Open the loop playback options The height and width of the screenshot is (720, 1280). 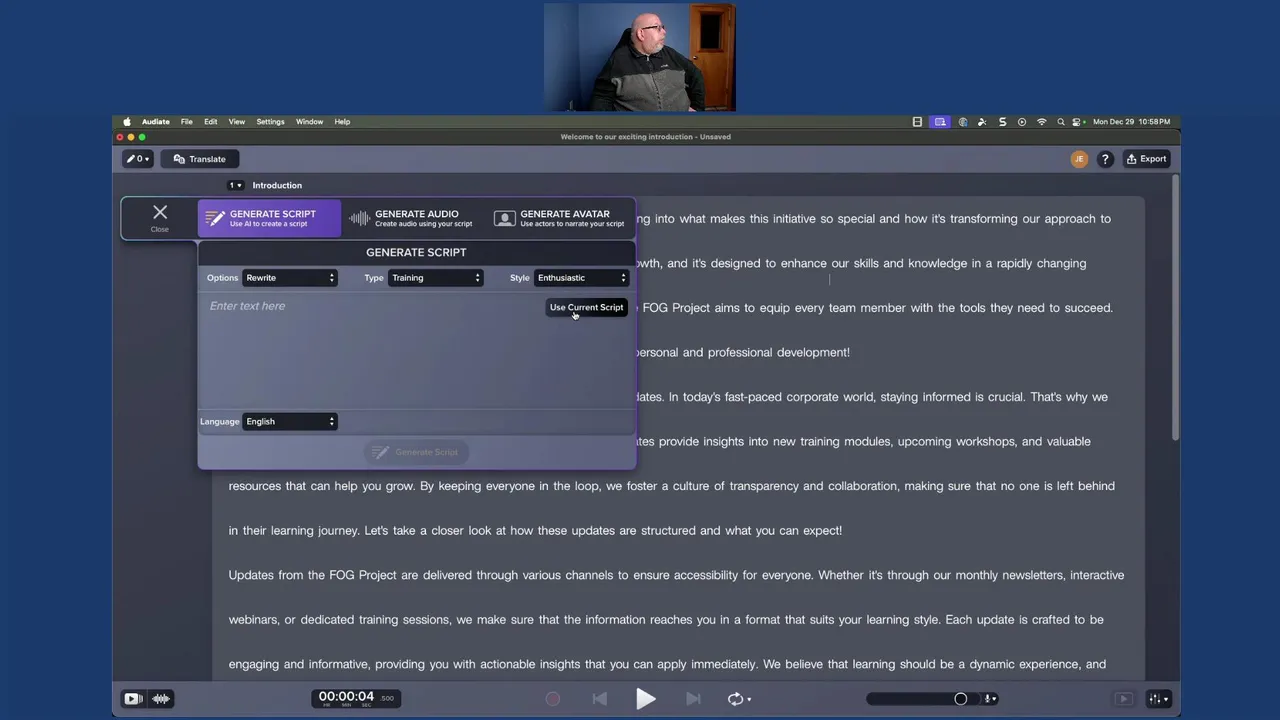click(x=739, y=699)
